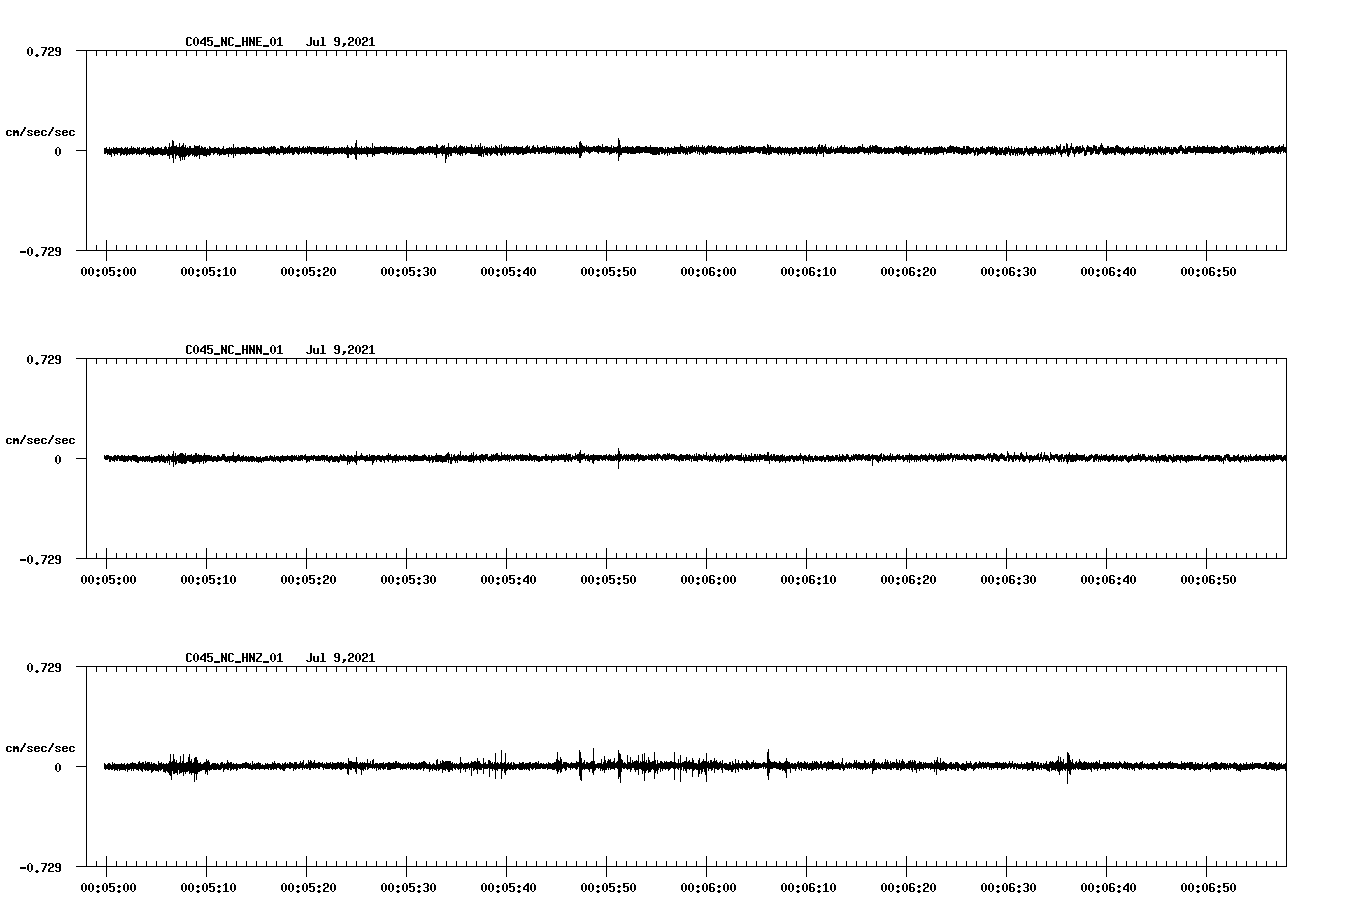Select the cm/sec/sec label of the HNE plot
This screenshot has height=924, width=1358.
(41, 130)
